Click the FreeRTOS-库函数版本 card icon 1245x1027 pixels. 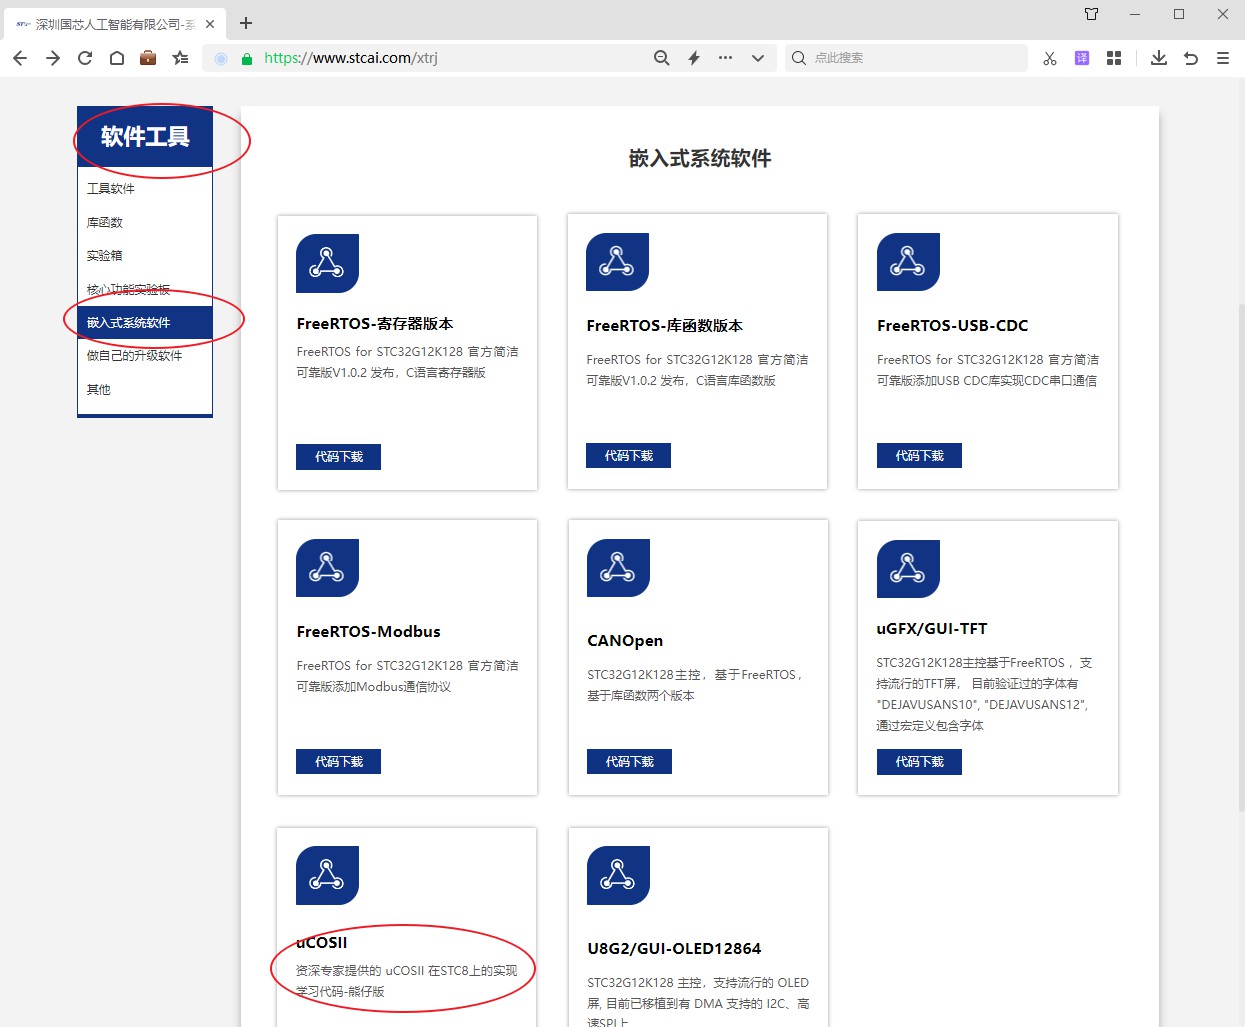(x=617, y=262)
